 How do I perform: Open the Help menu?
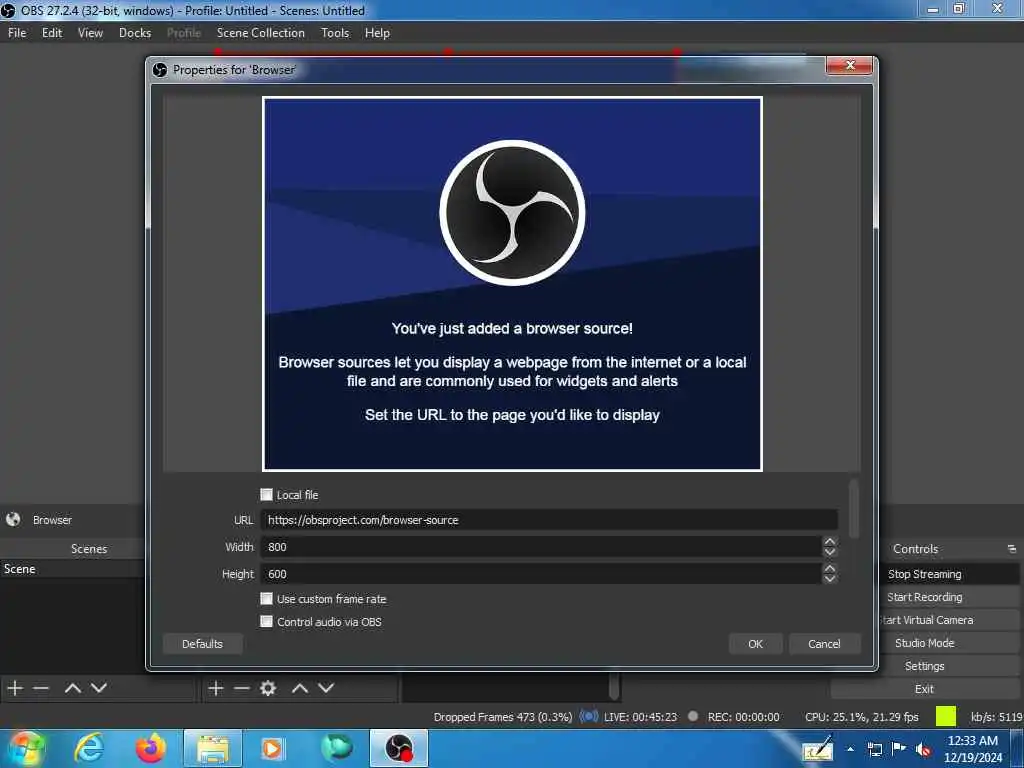point(377,33)
